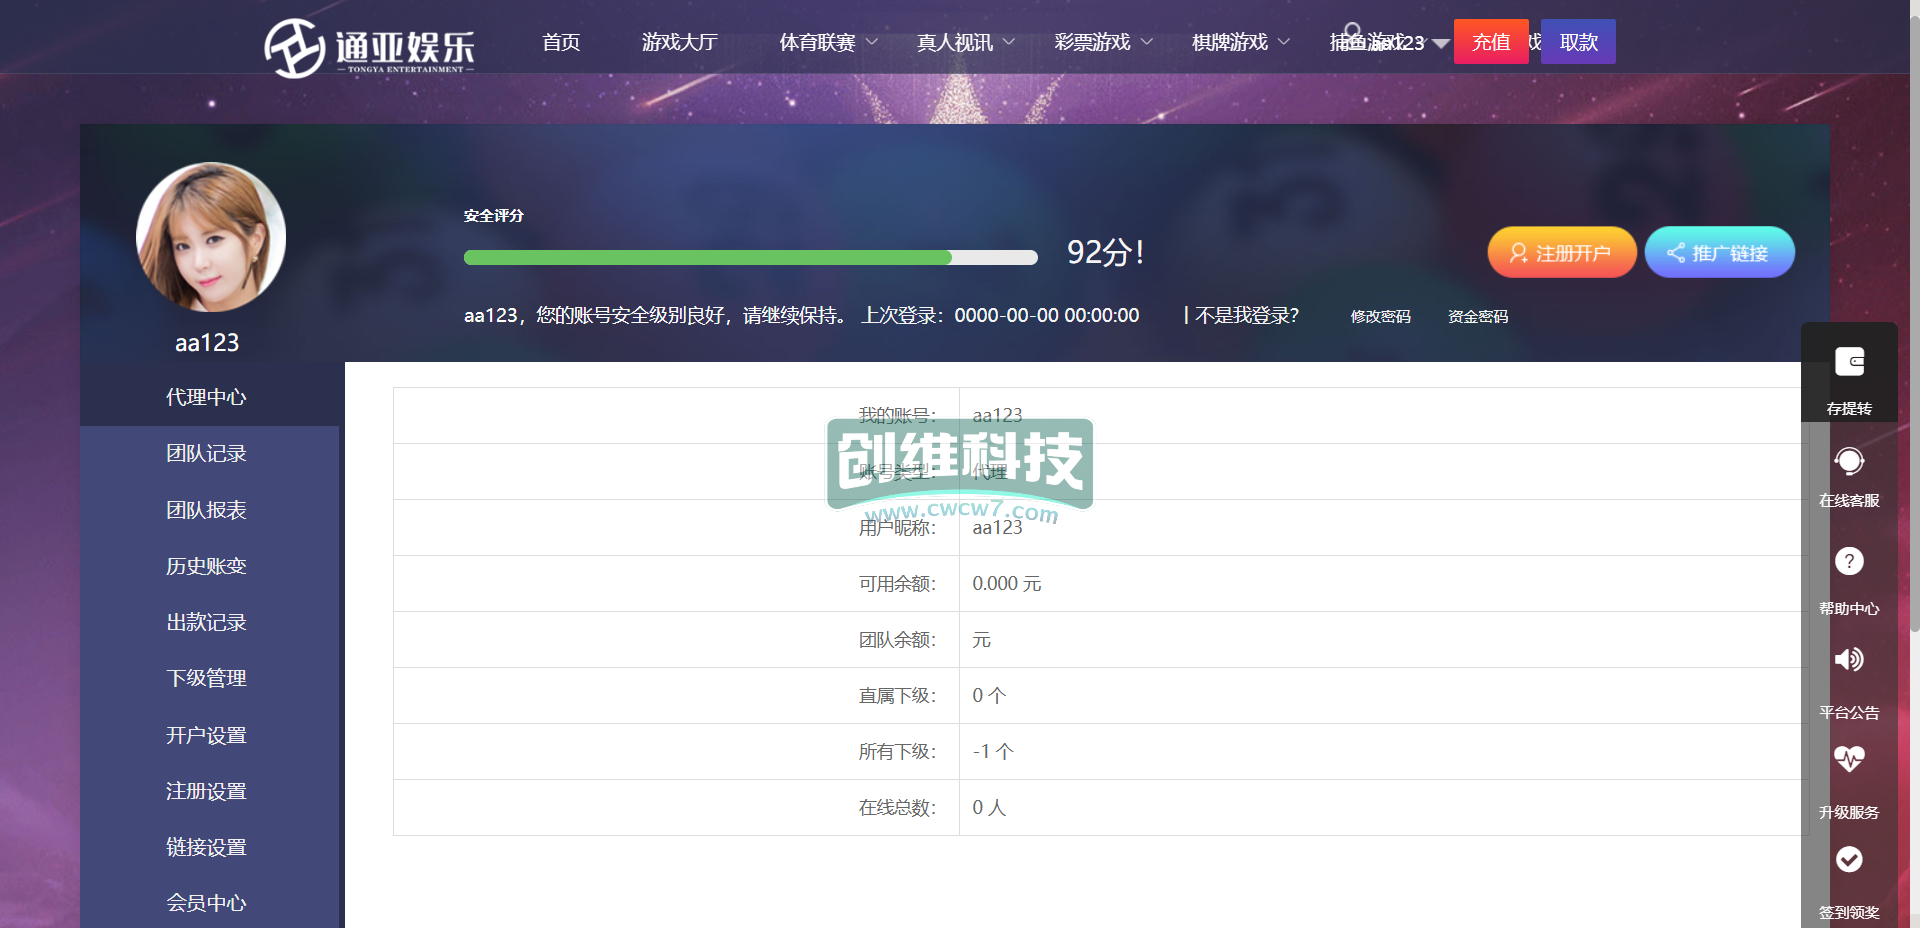Click the share icon in 推广链接
The height and width of the screenshot is (928, 1920).
[x=1676, y=253]
